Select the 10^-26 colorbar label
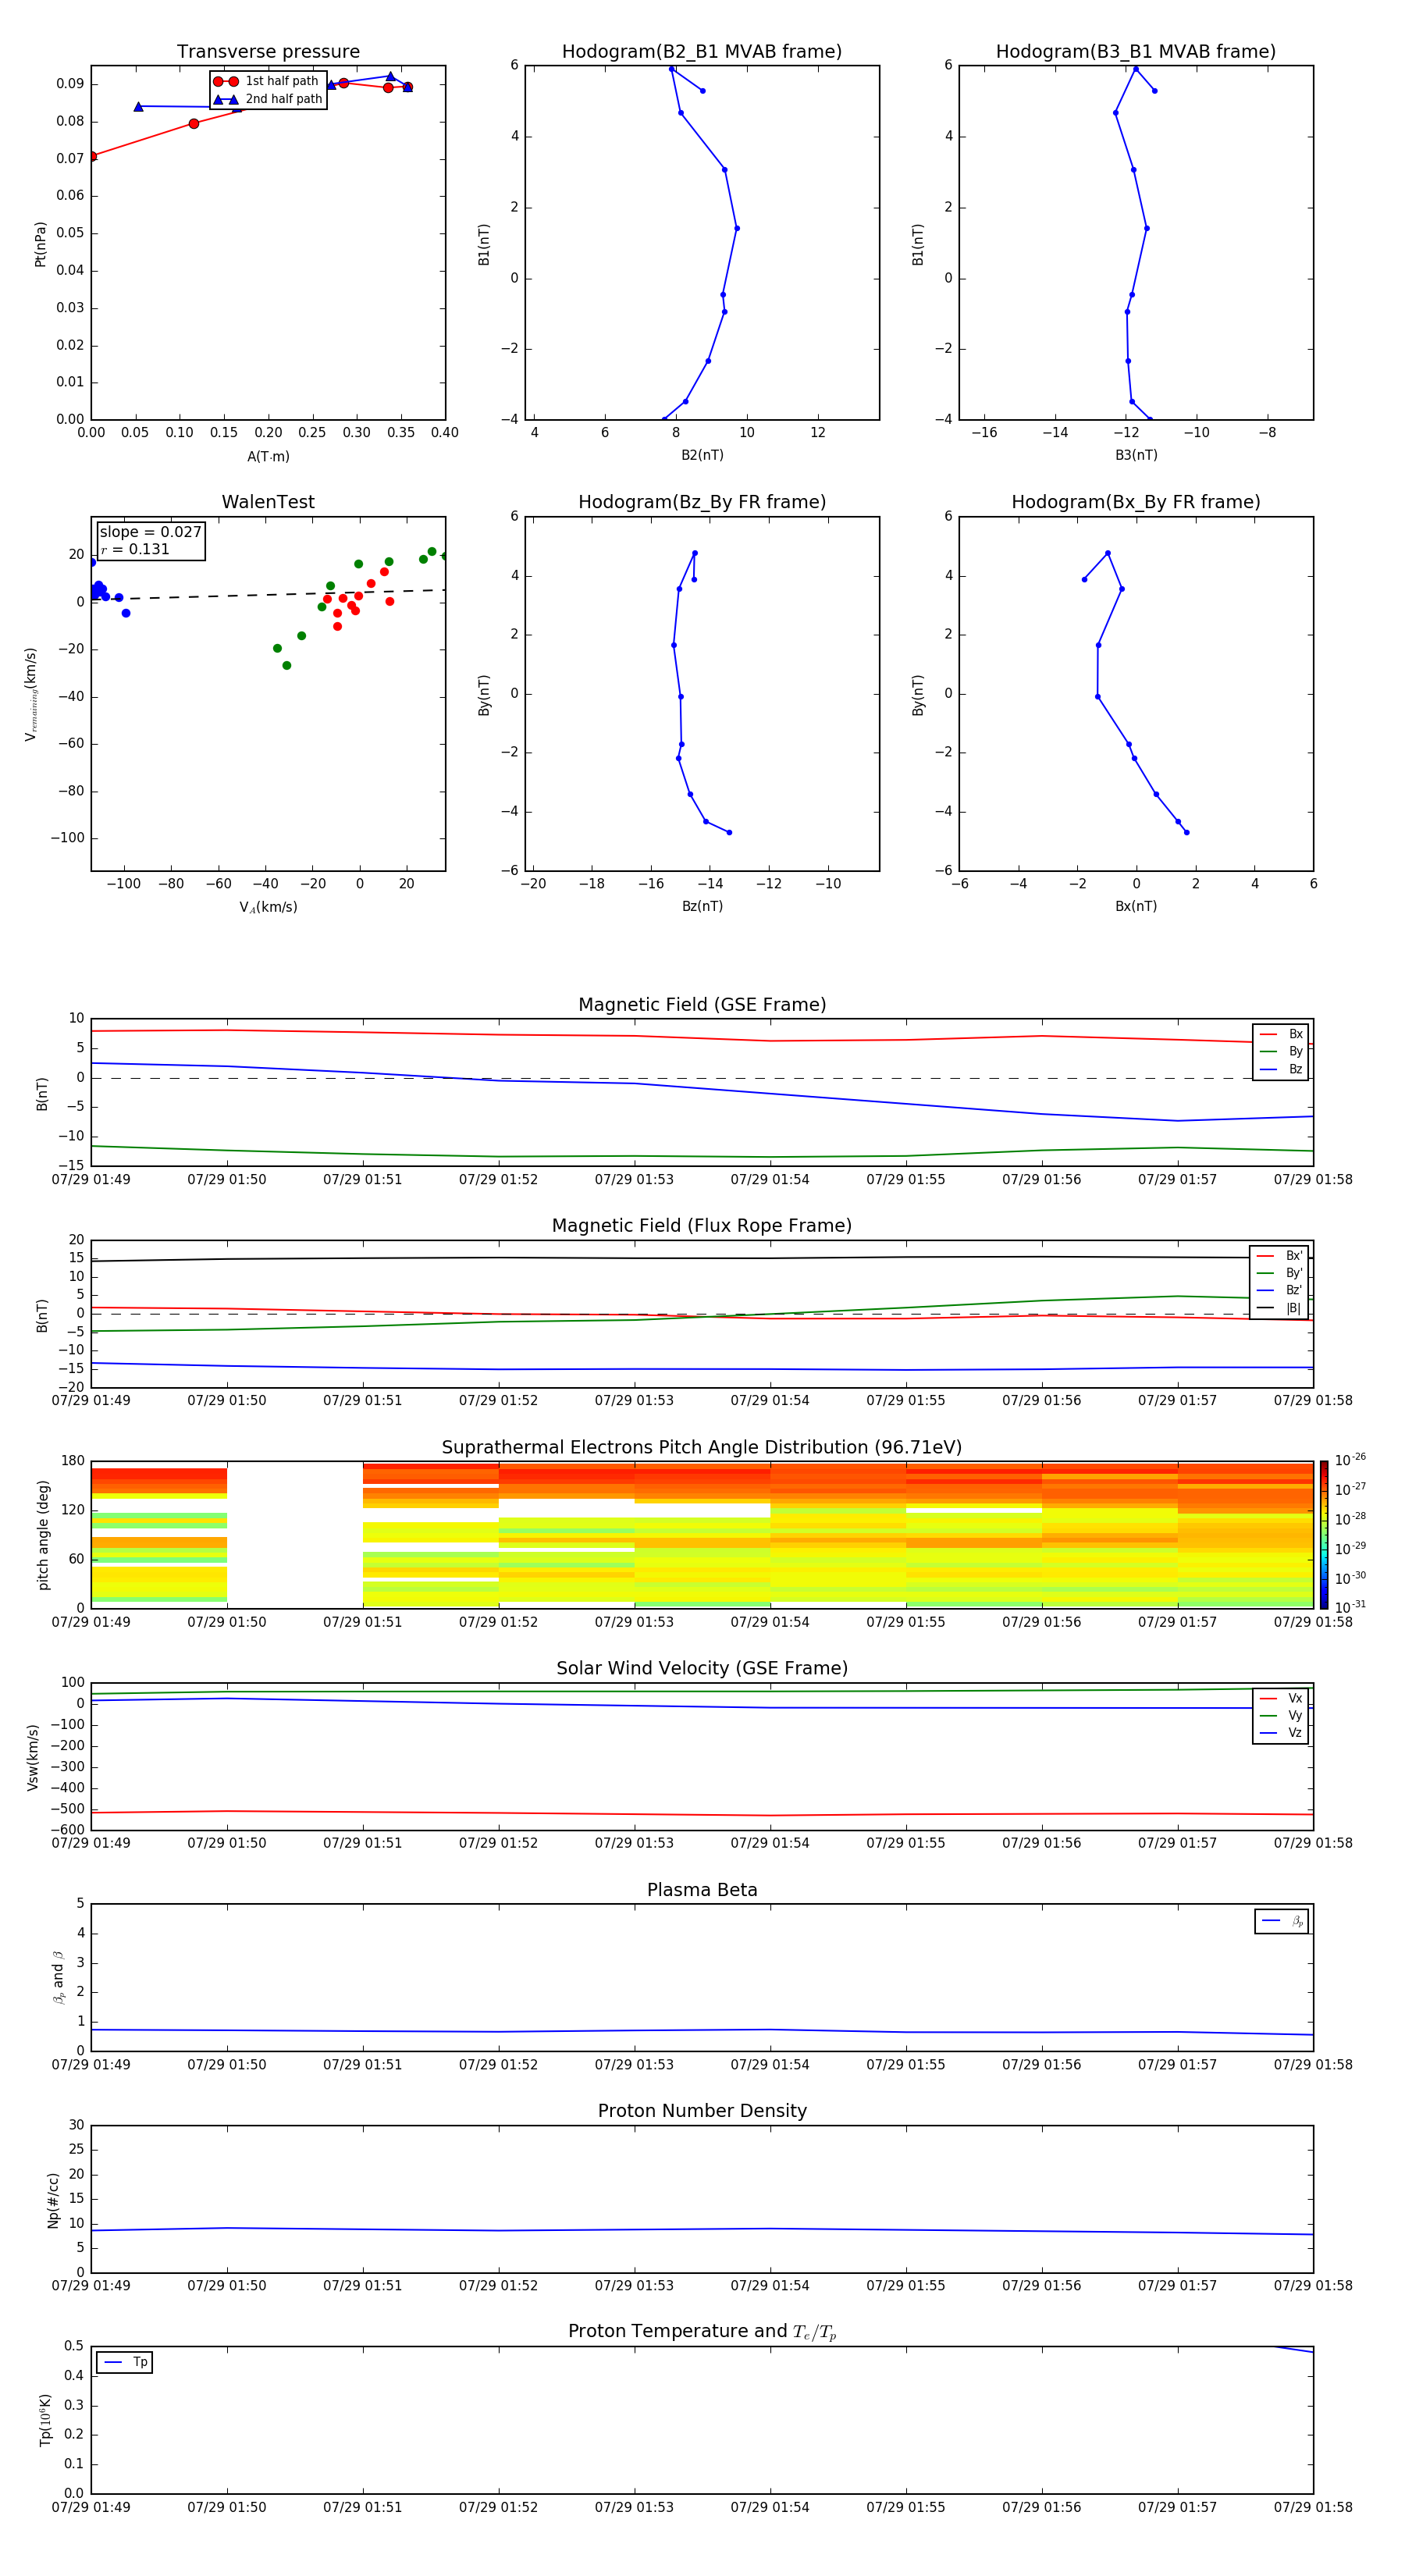This screenshot has height=2576, width=1405. [x=1350, y=1460]
